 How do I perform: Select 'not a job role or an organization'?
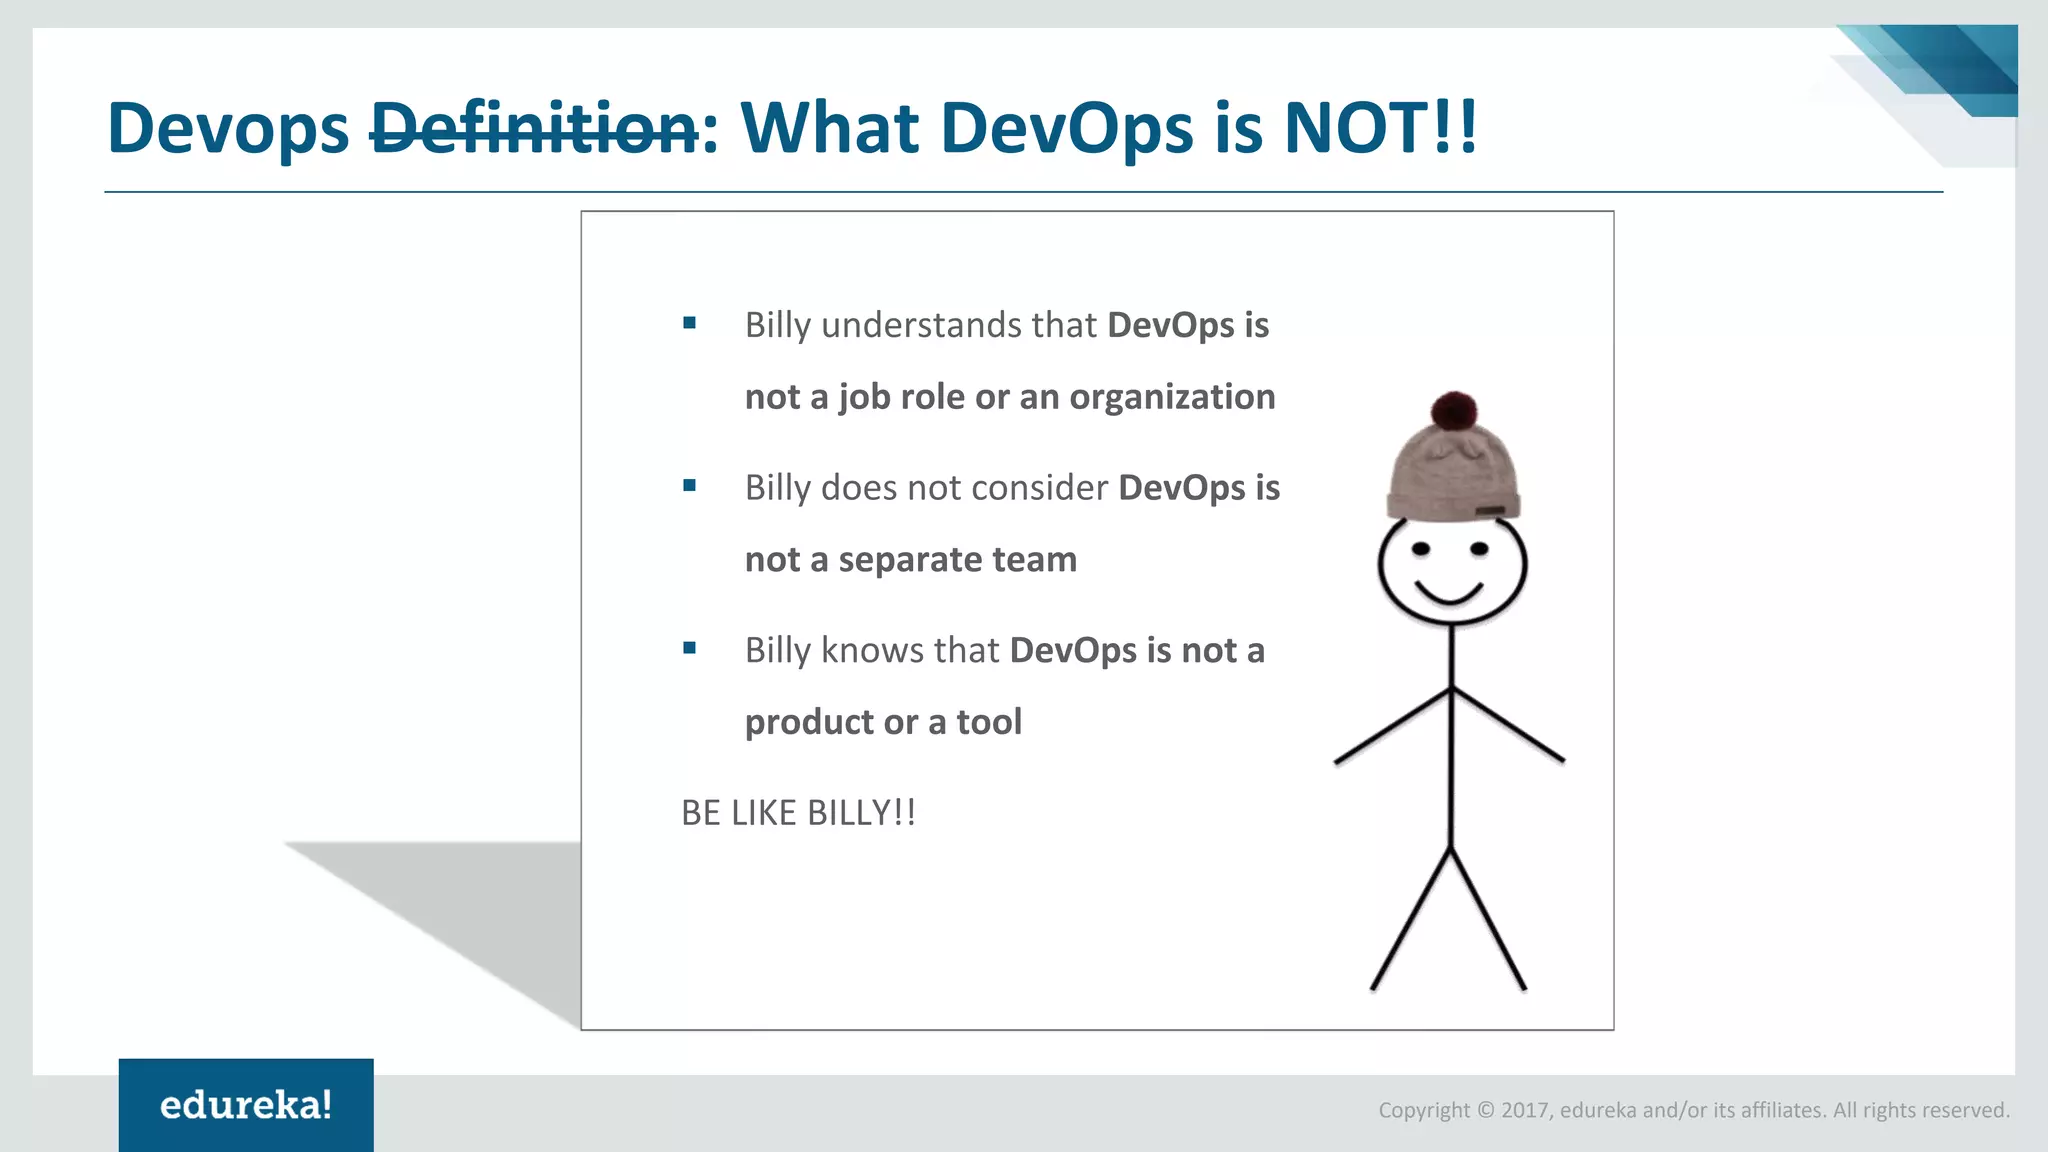pos(1010,397)
